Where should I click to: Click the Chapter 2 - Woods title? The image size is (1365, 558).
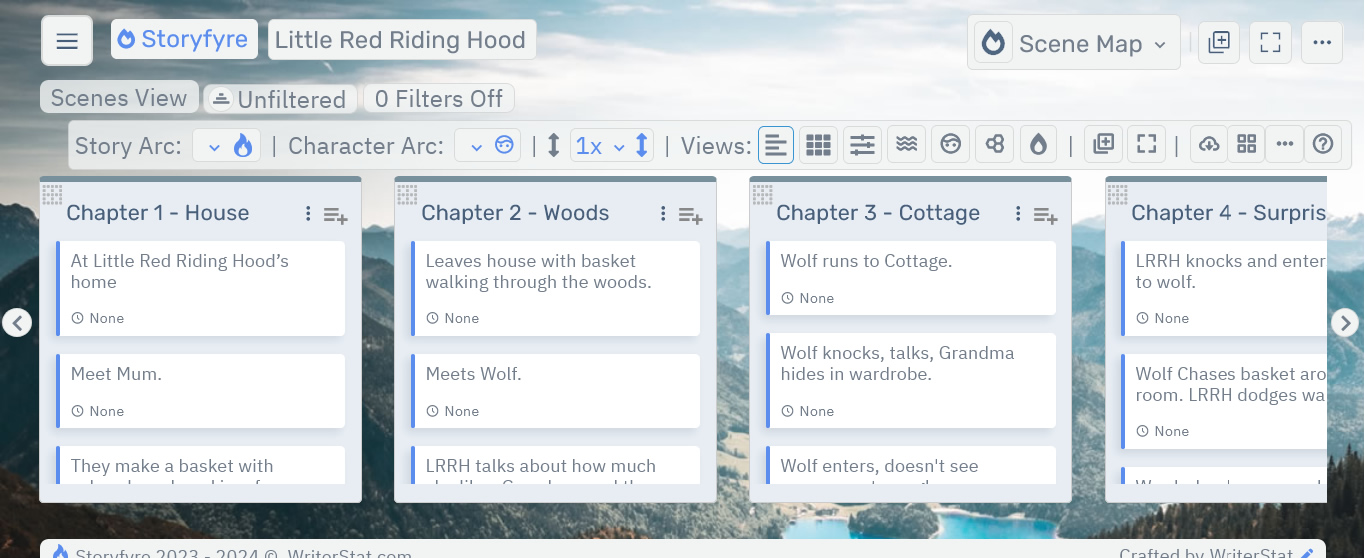click(x=515, y=213)
